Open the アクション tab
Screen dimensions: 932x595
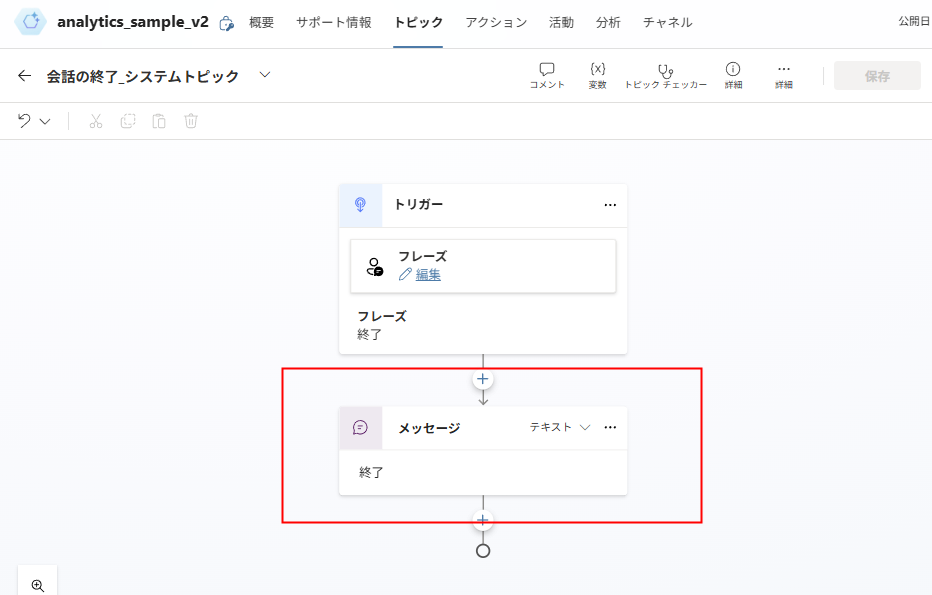pos(496,23)
